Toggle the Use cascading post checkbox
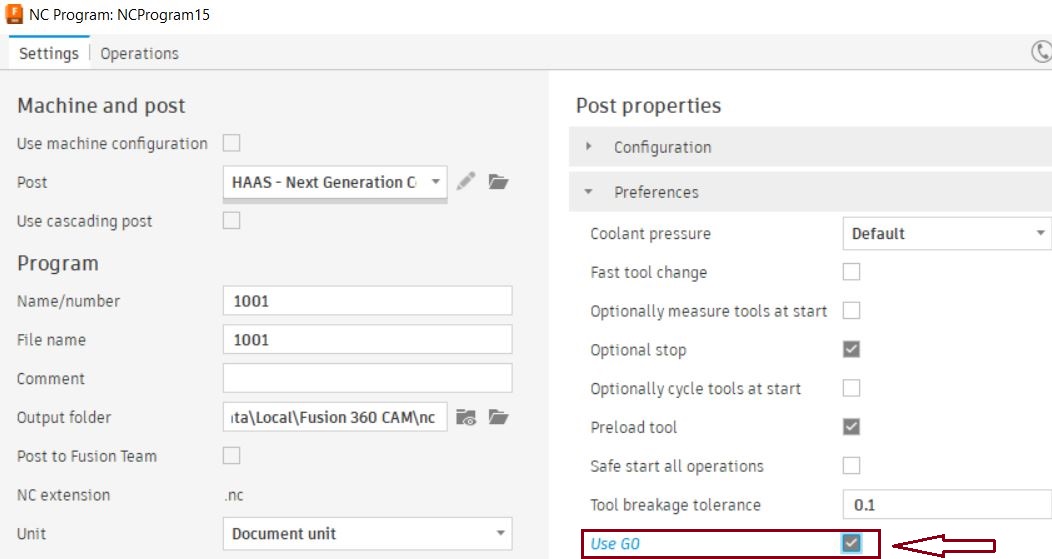This screenshot has height=559, width=1052. 231,220
